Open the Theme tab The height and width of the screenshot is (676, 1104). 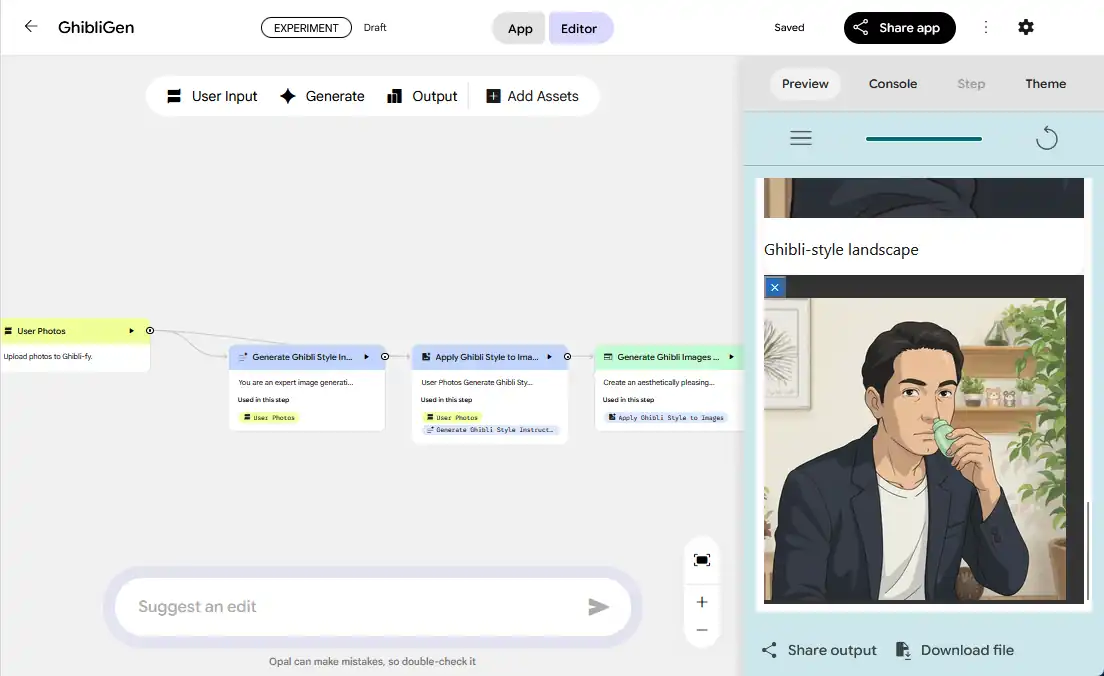pyautogui.click(x=1045, y=84)
